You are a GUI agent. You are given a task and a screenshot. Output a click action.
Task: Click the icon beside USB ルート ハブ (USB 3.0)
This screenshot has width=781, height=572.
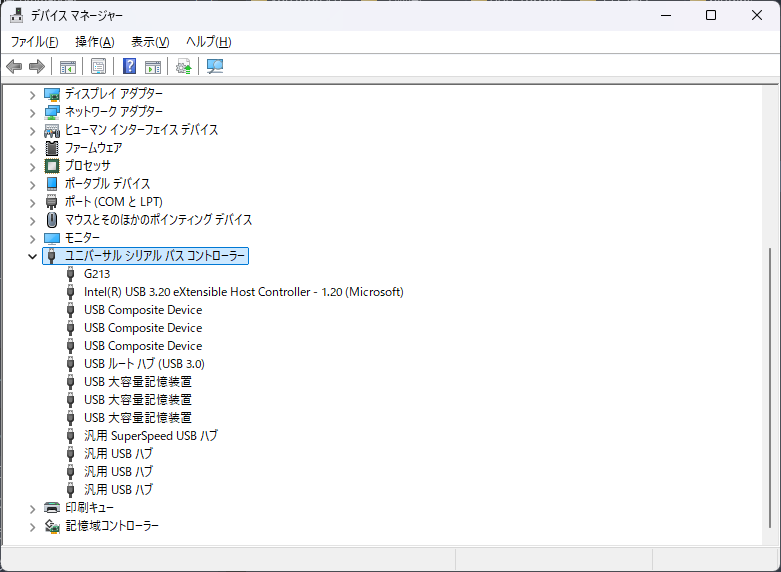(x=71, y=364)
